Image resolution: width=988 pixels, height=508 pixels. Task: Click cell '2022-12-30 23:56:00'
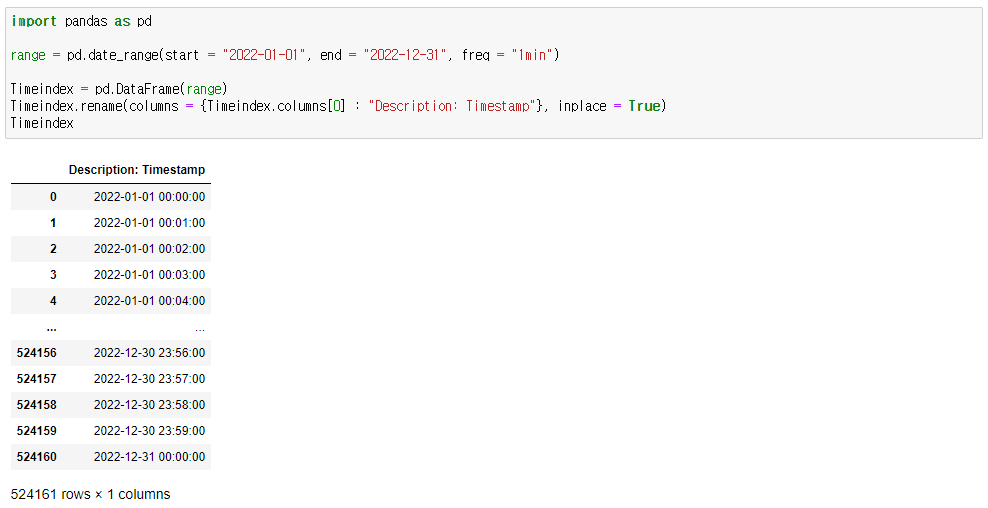[149, 353]
